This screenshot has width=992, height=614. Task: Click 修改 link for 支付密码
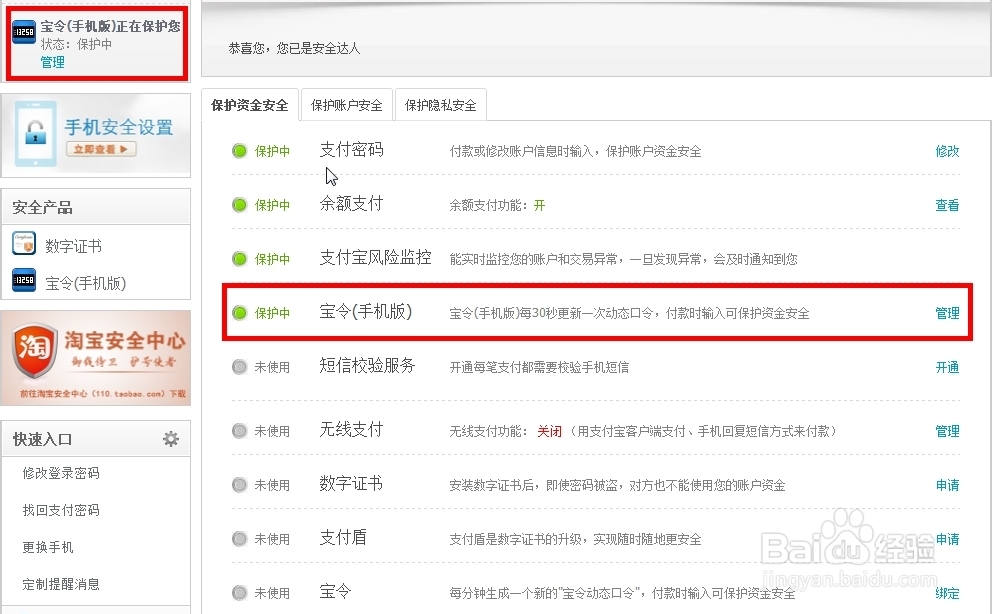point(947,151)
